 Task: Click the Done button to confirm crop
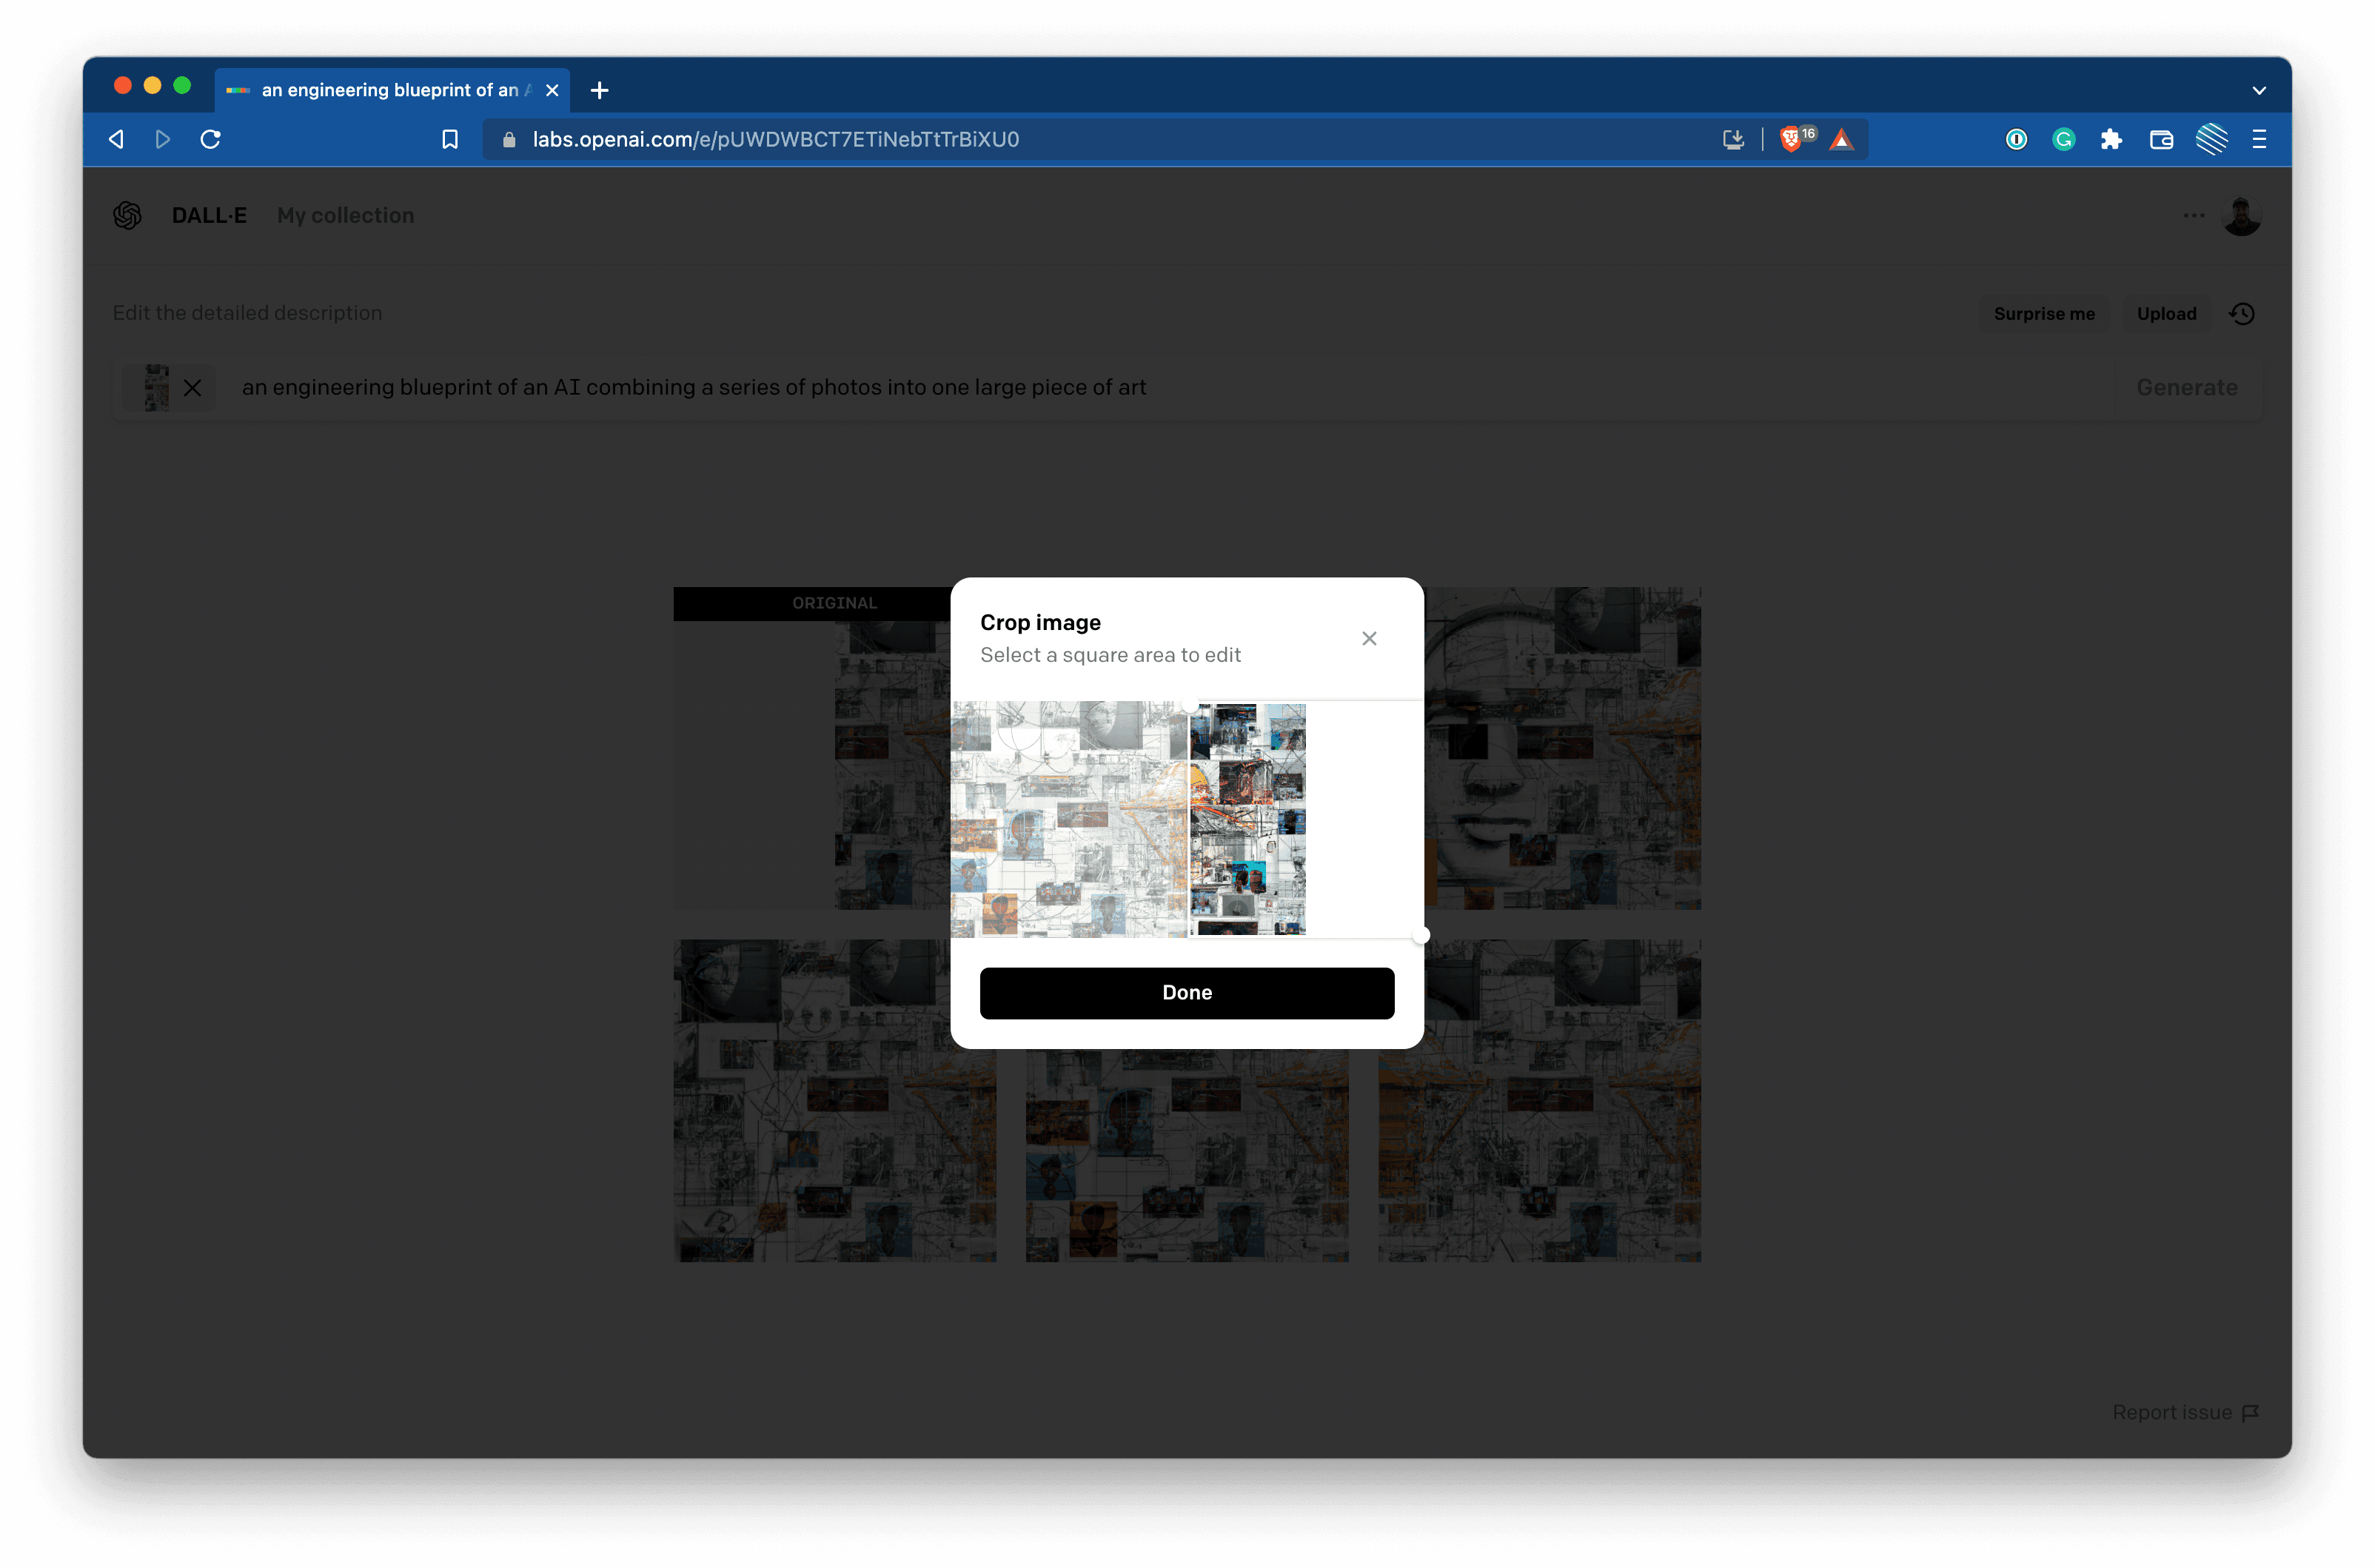point(1187,992)
